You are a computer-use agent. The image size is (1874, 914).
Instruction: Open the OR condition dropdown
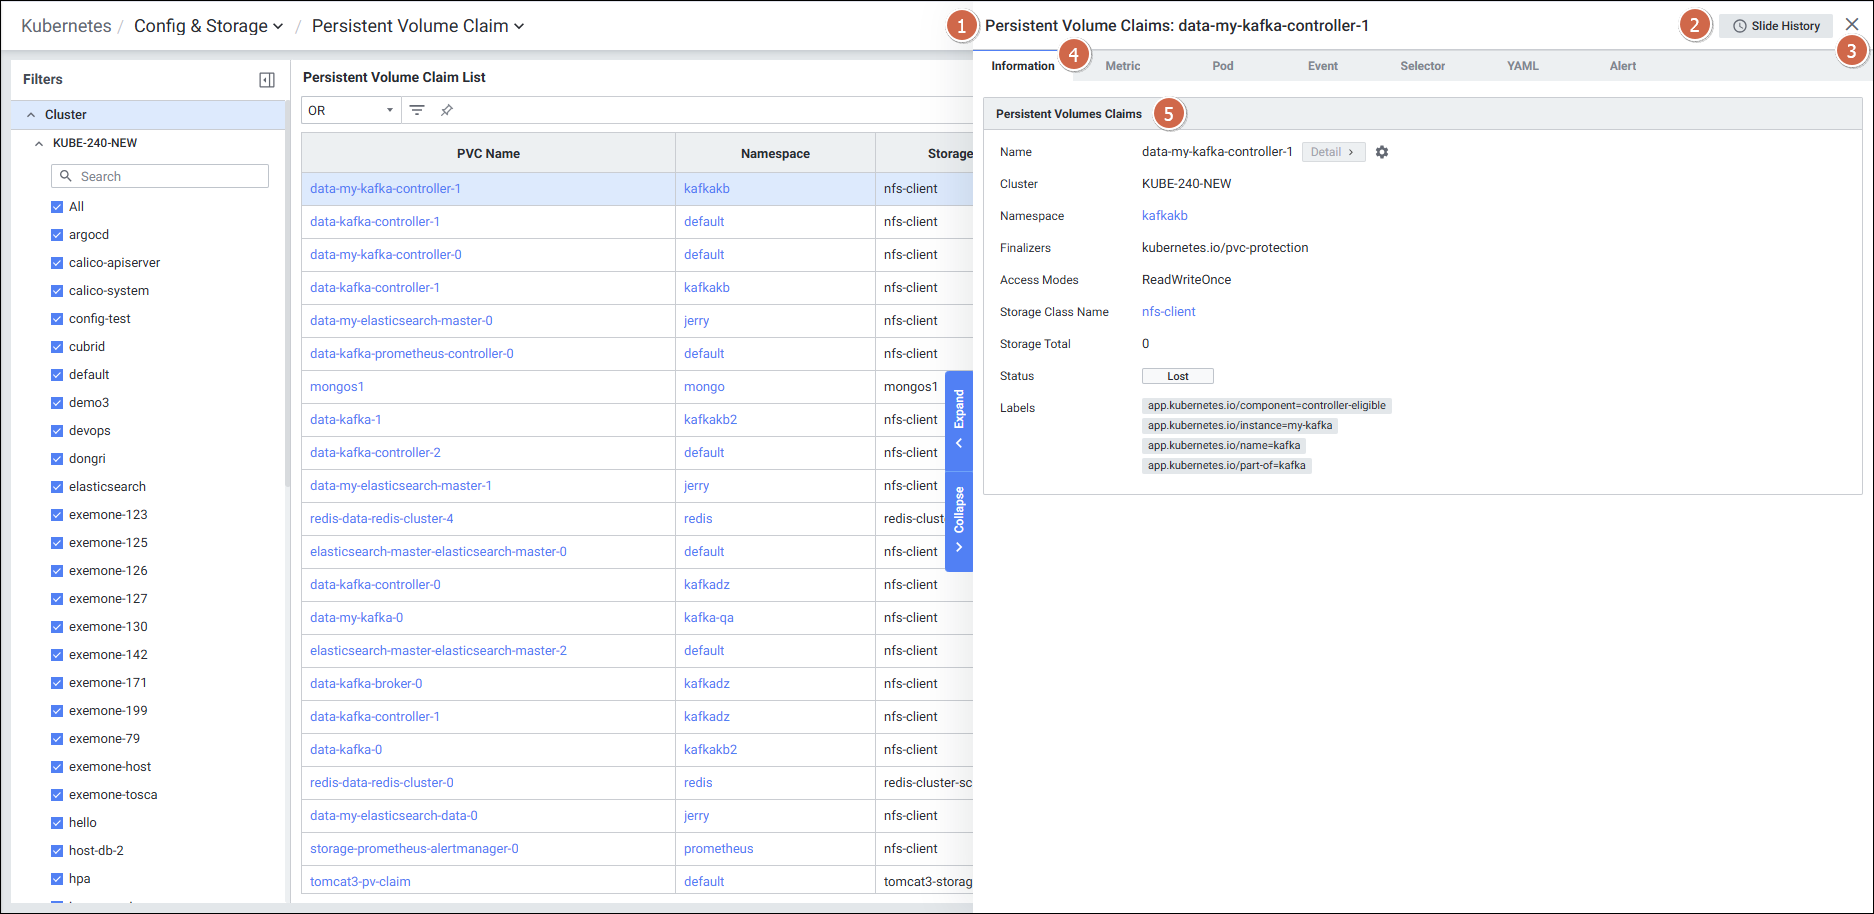click(350, 110)
